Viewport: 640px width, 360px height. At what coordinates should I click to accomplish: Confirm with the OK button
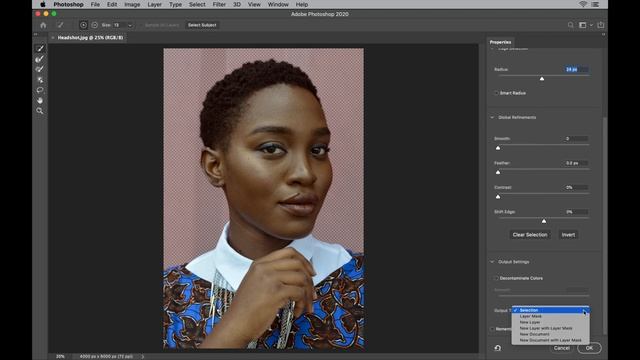coord(589,348)
